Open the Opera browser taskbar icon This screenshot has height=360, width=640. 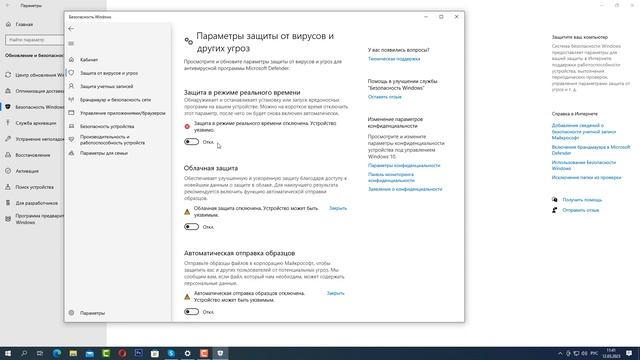pyautogui.click(x=122, y=353)
